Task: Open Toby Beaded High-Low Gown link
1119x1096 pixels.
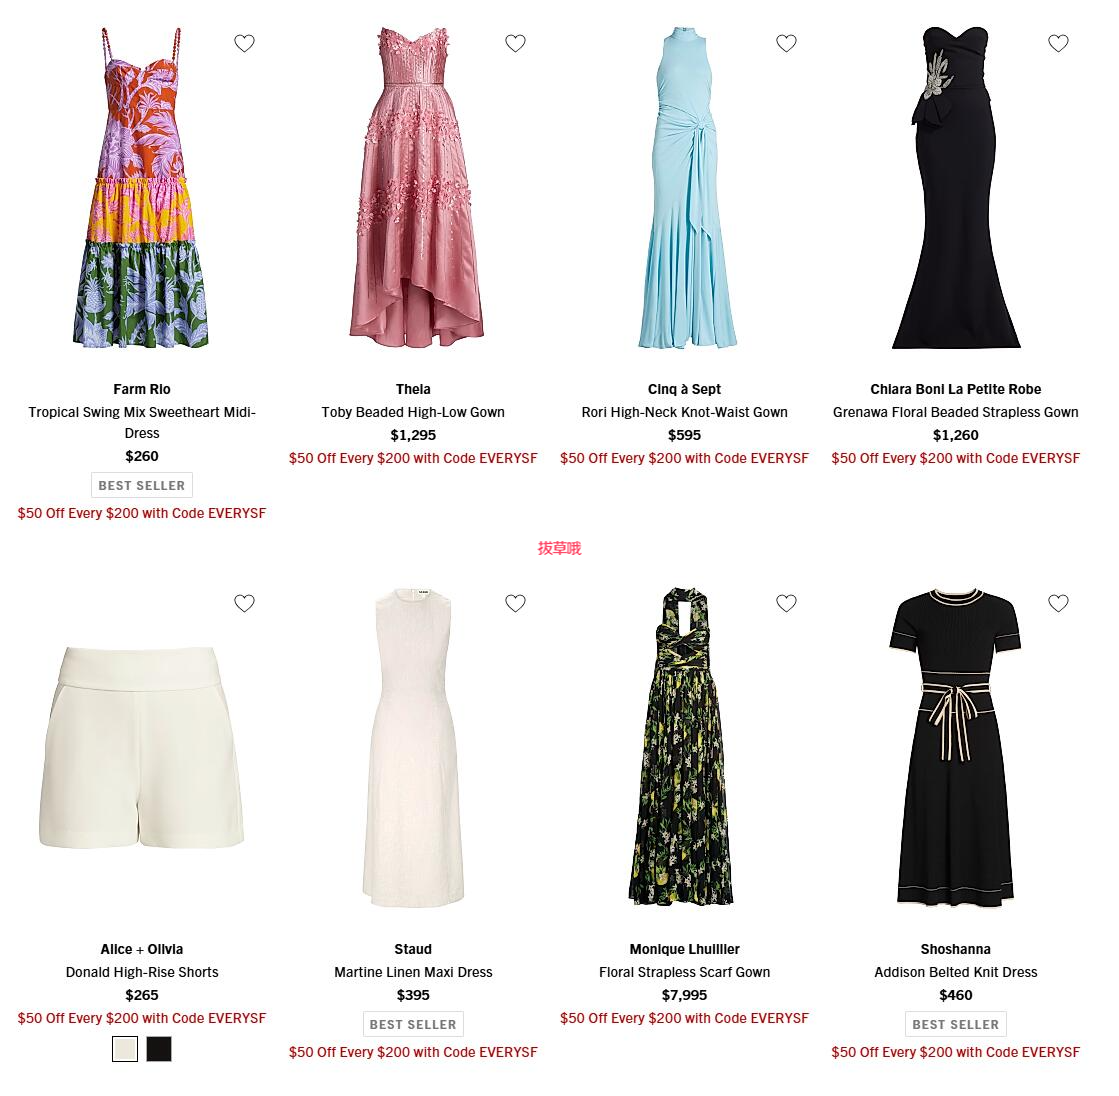Action: [x=413, y=412]
